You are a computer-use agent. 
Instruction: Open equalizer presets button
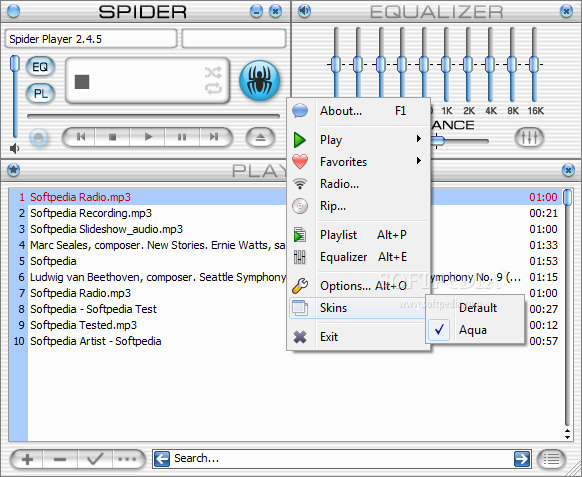529,137
